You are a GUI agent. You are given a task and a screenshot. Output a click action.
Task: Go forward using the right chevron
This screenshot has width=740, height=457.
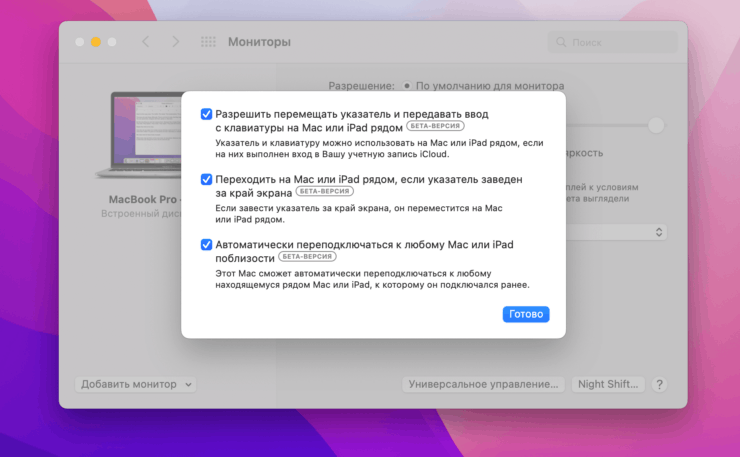click(176, 42)
